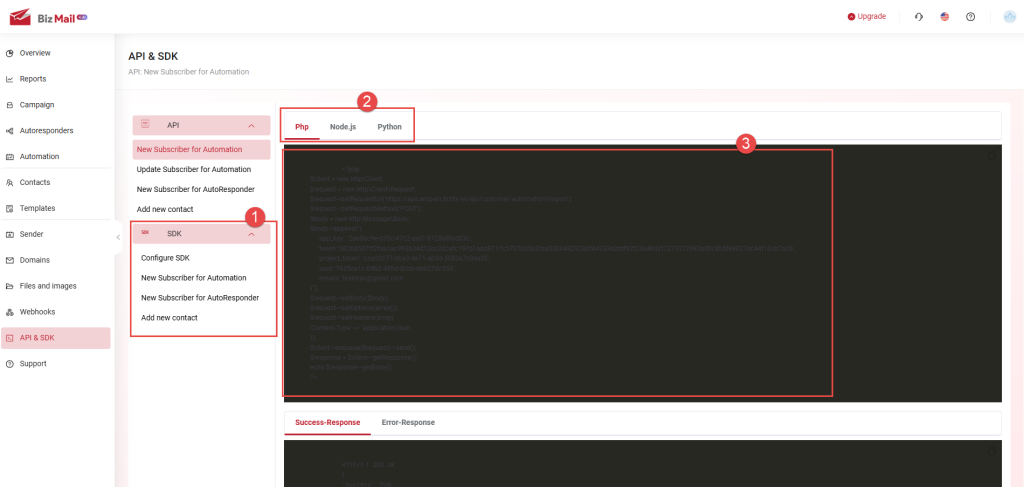Open the user profile avatar

coord(1009,16)
